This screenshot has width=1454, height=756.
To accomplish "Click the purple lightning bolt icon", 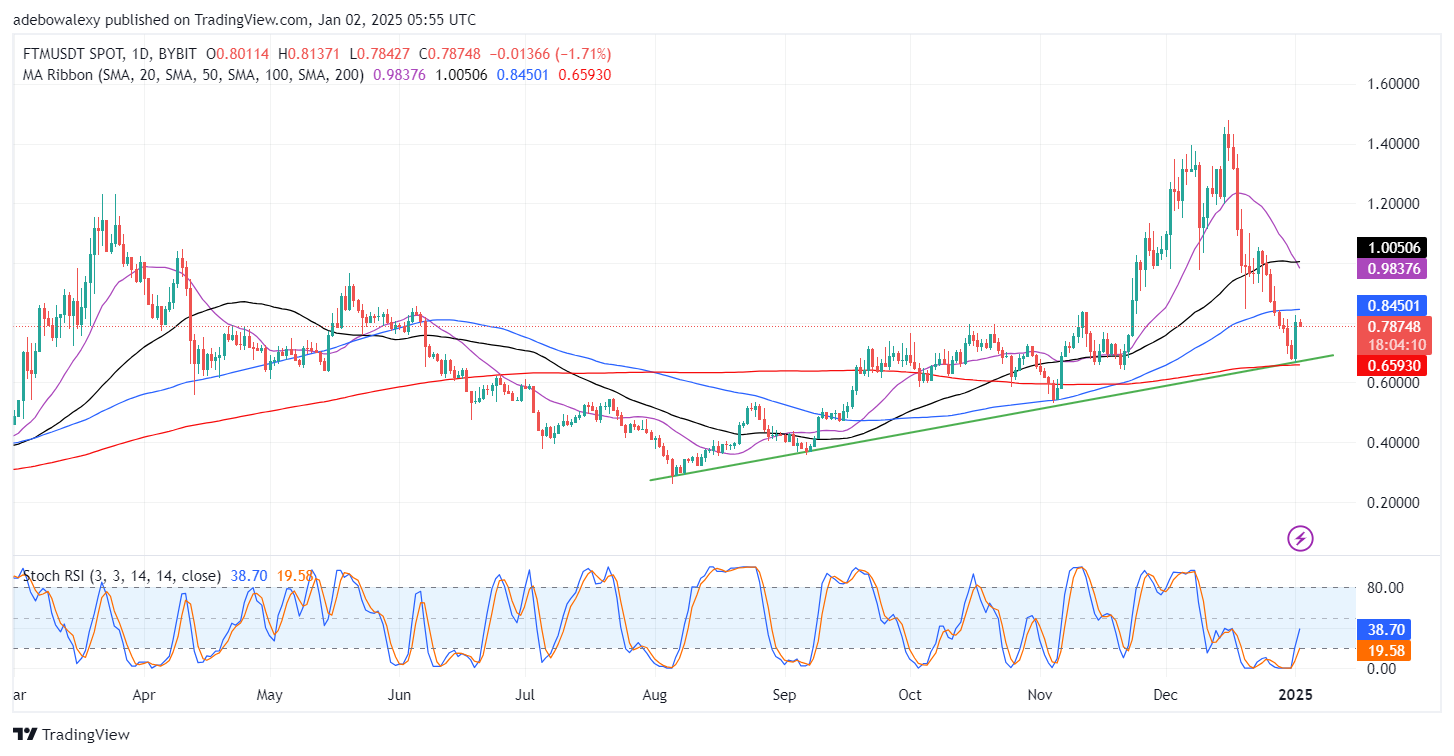I will coord(1299,539).
